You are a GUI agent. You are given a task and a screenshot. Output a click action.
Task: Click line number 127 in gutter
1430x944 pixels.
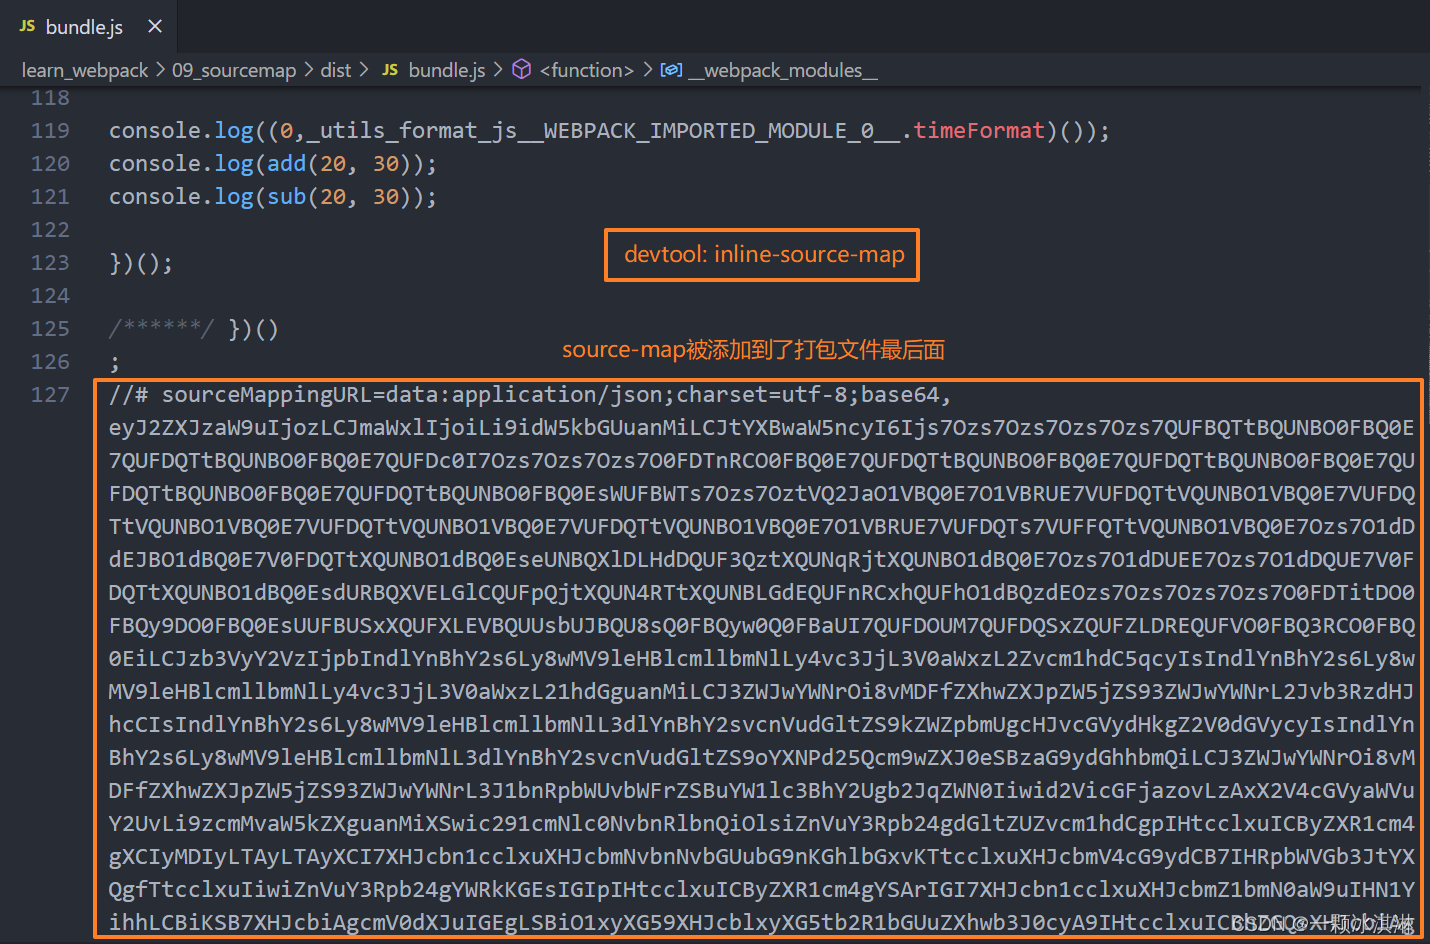click(50, 395)
